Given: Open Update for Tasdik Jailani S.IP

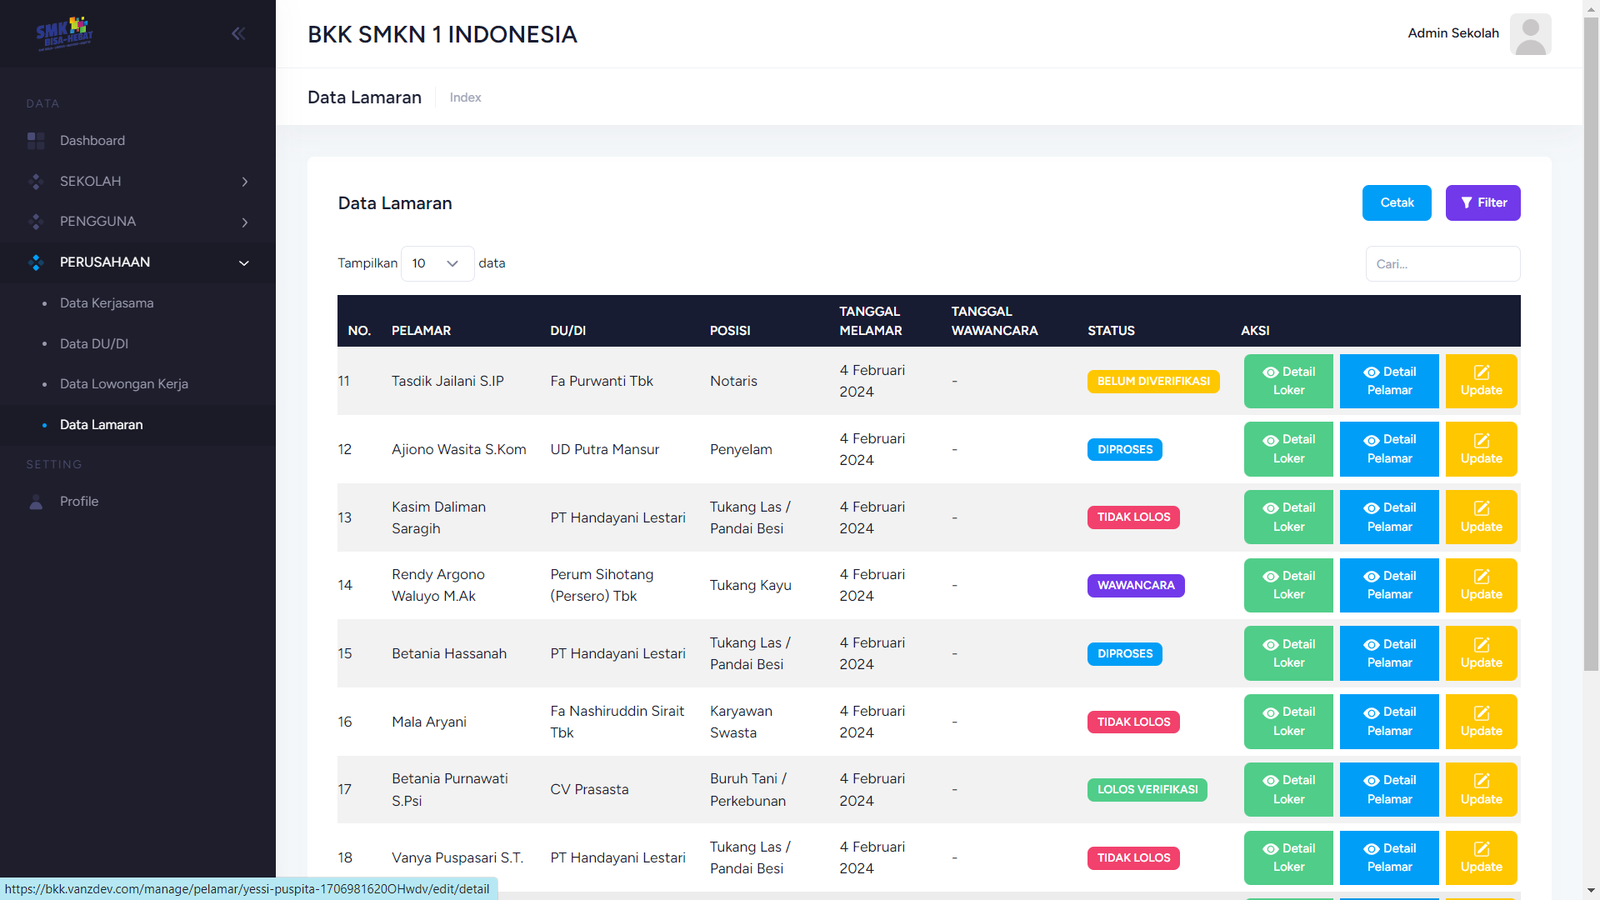Looking at the screenshot, I should pyautogui.click(x=1480, y=381).
